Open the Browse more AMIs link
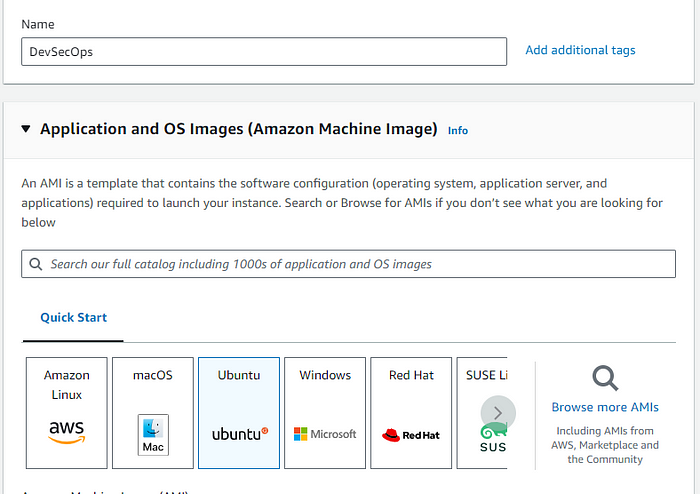The image size is (700, 494). click(x=605, y=407)
